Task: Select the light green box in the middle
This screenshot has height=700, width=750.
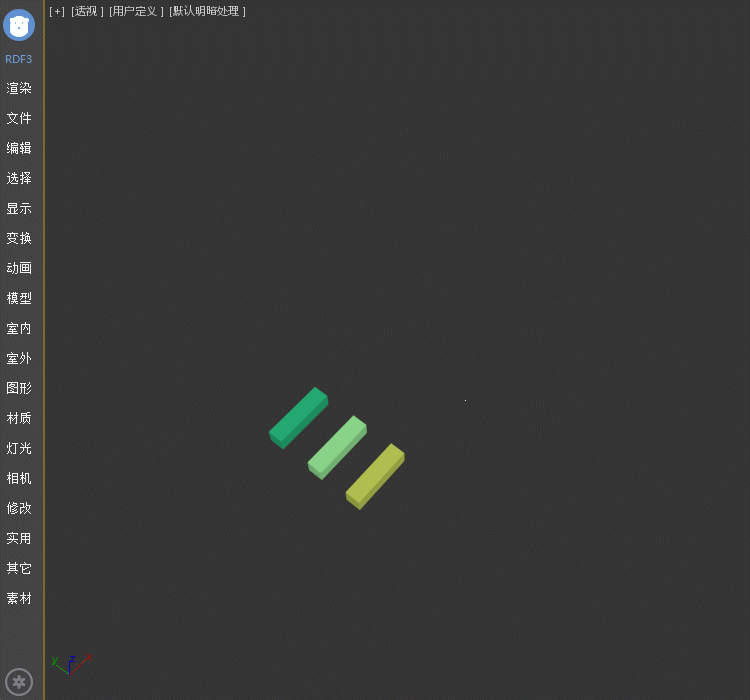Action: tap(337, 447)
